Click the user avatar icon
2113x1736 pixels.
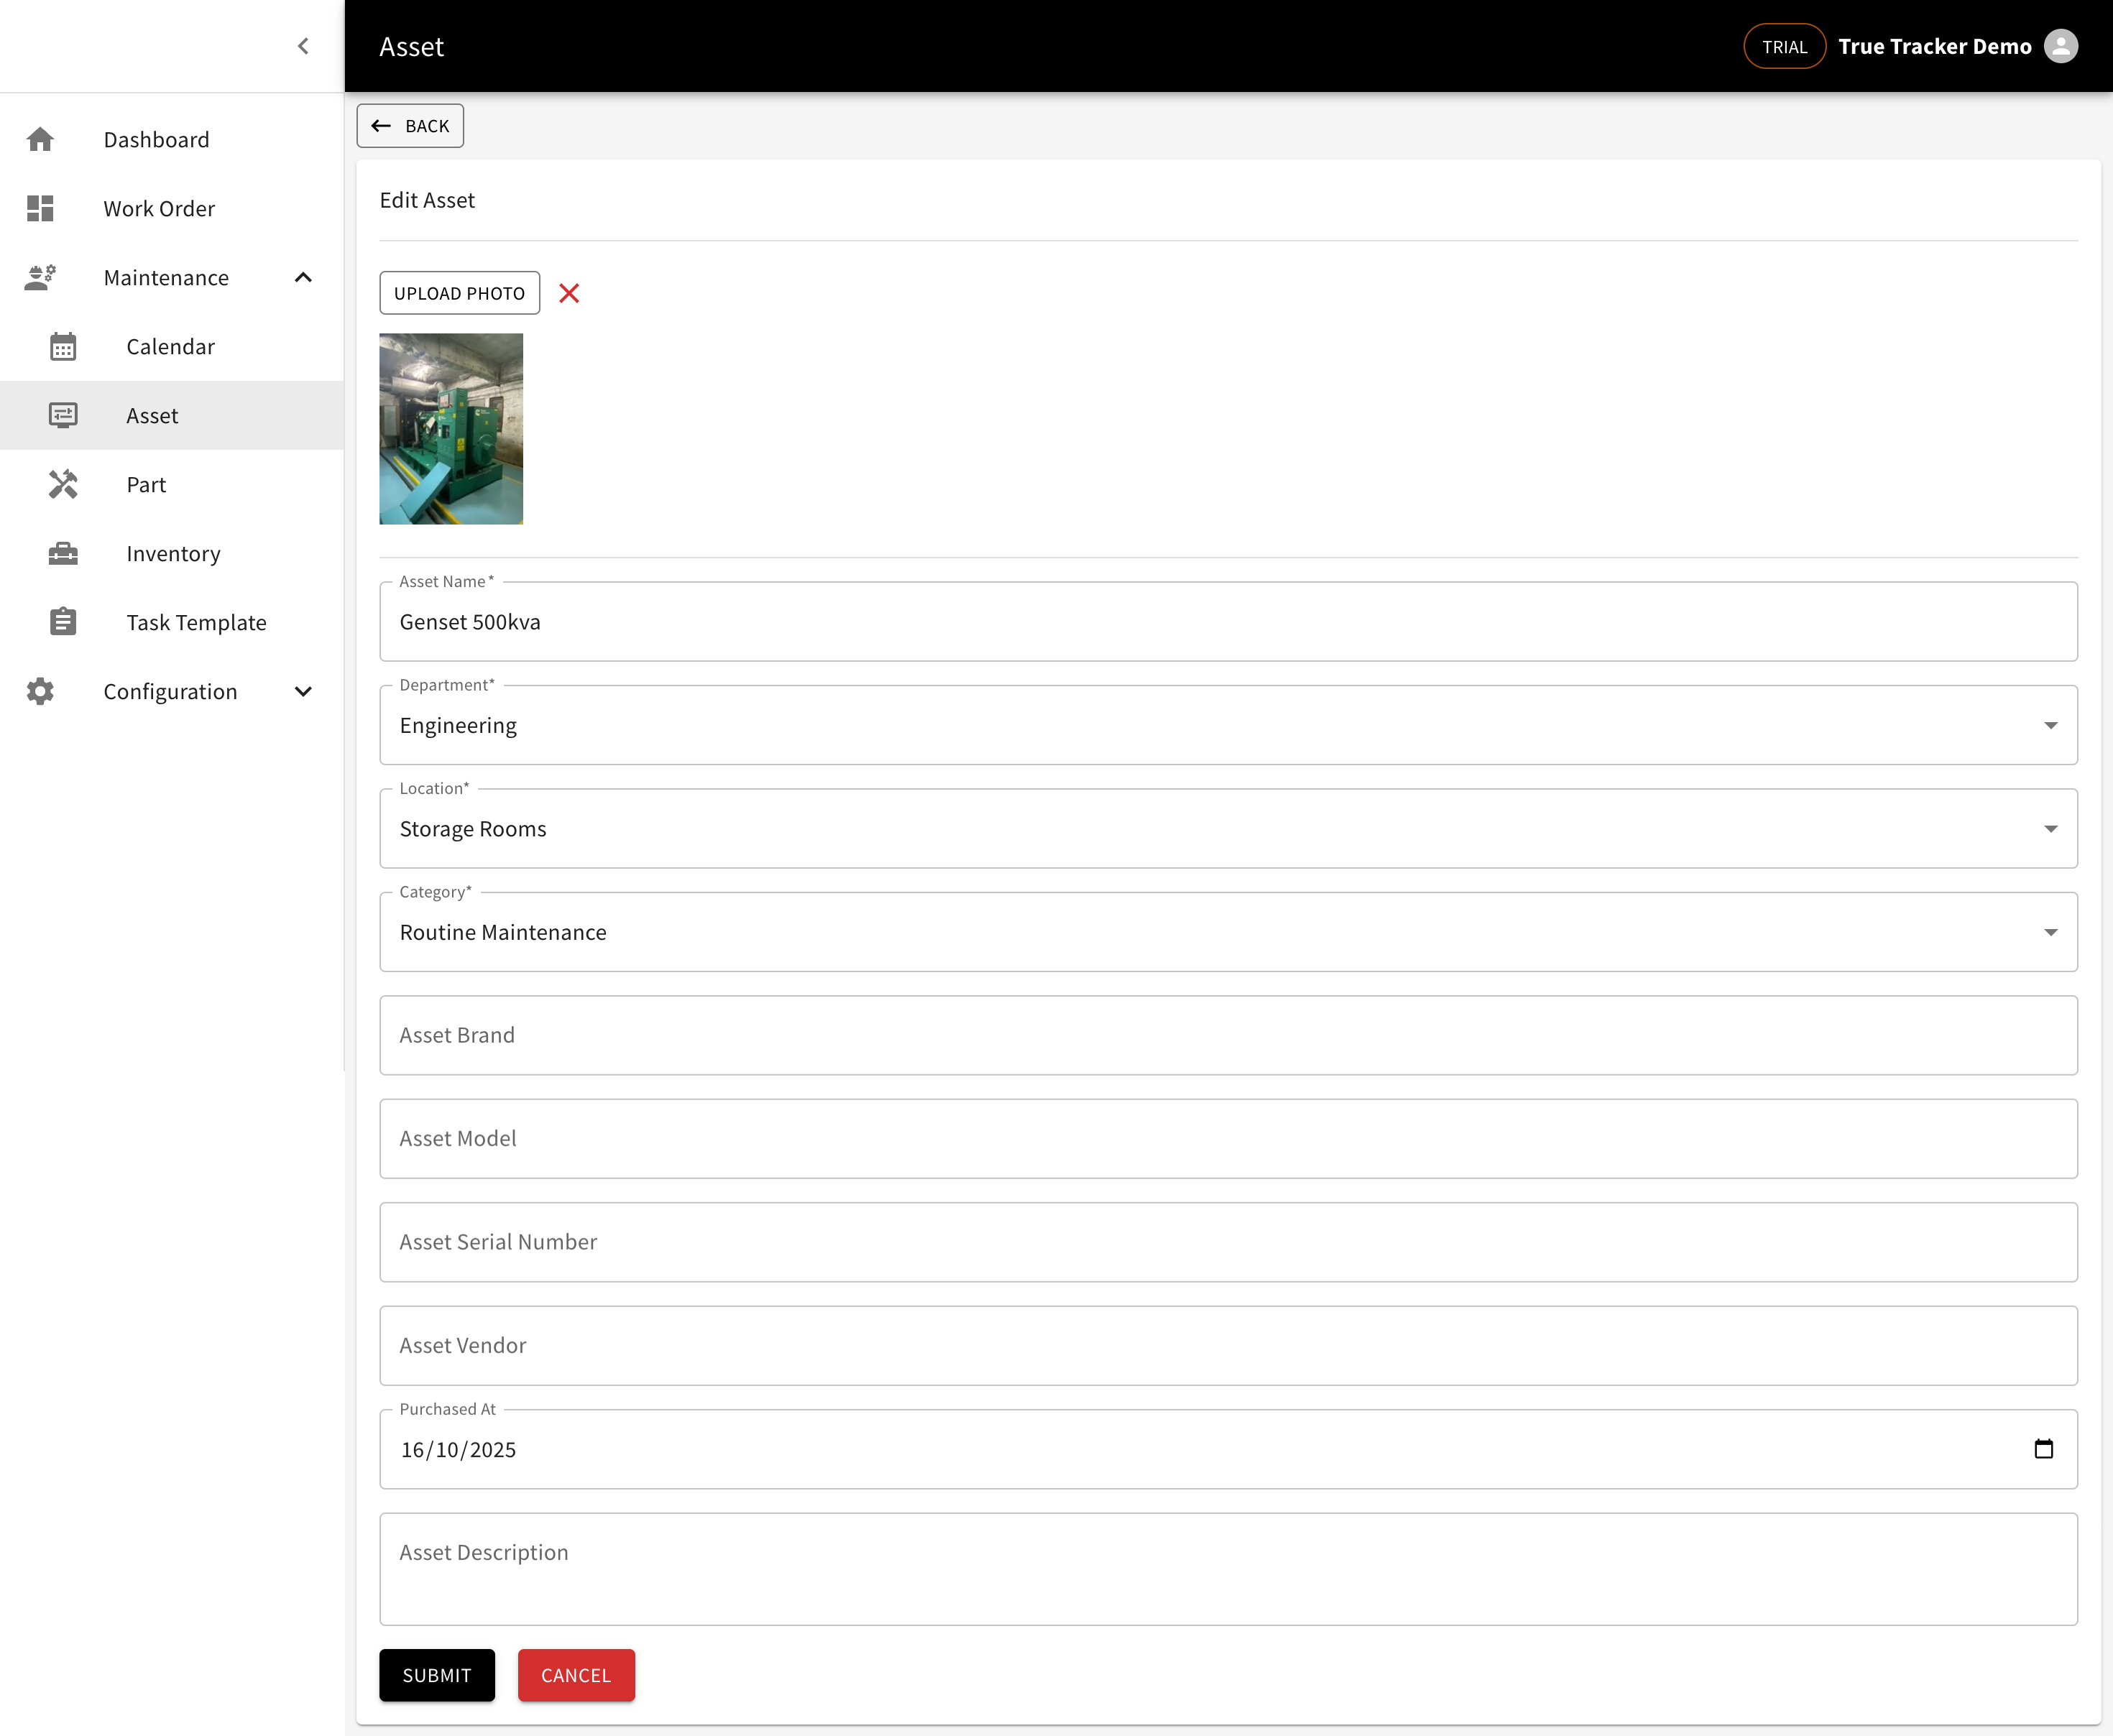pos(2061,45)
